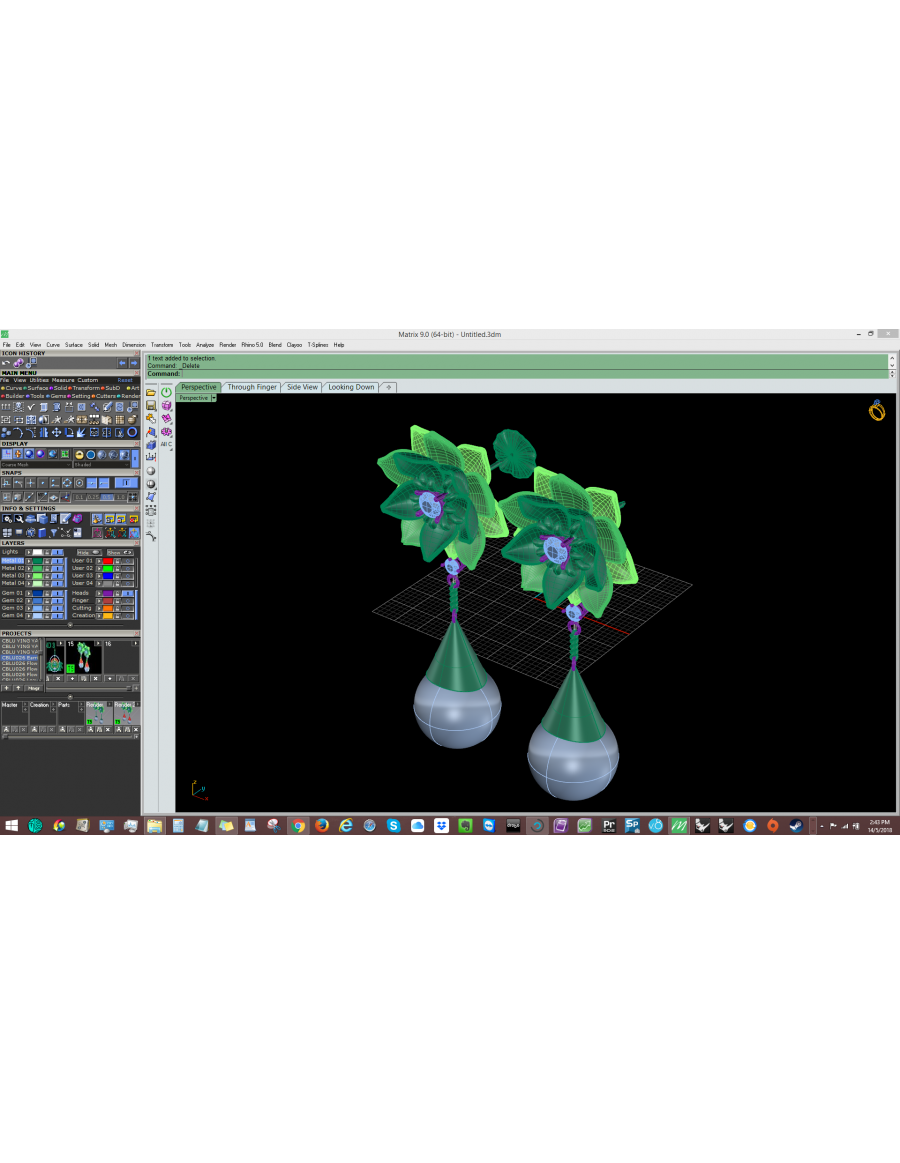Viewport: 900px width, 1163px height.
Task: Select the solid blue circle display mode
Action: pos(91,455)
